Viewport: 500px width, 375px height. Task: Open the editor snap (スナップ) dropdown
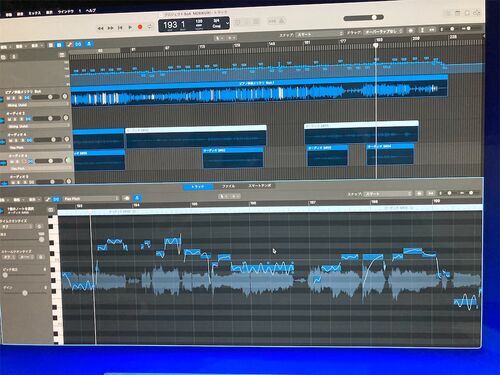click(388, 194)
